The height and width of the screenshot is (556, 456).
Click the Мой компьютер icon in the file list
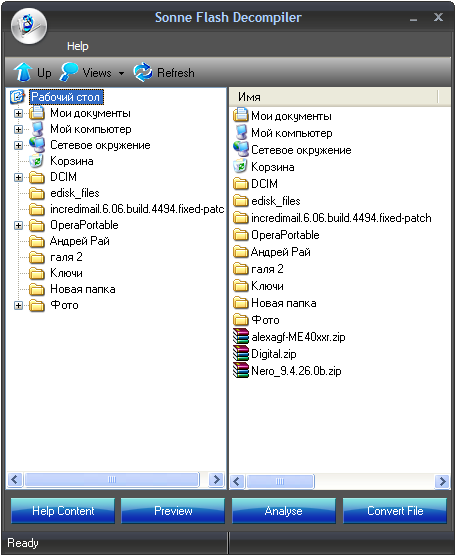(241, 133)
